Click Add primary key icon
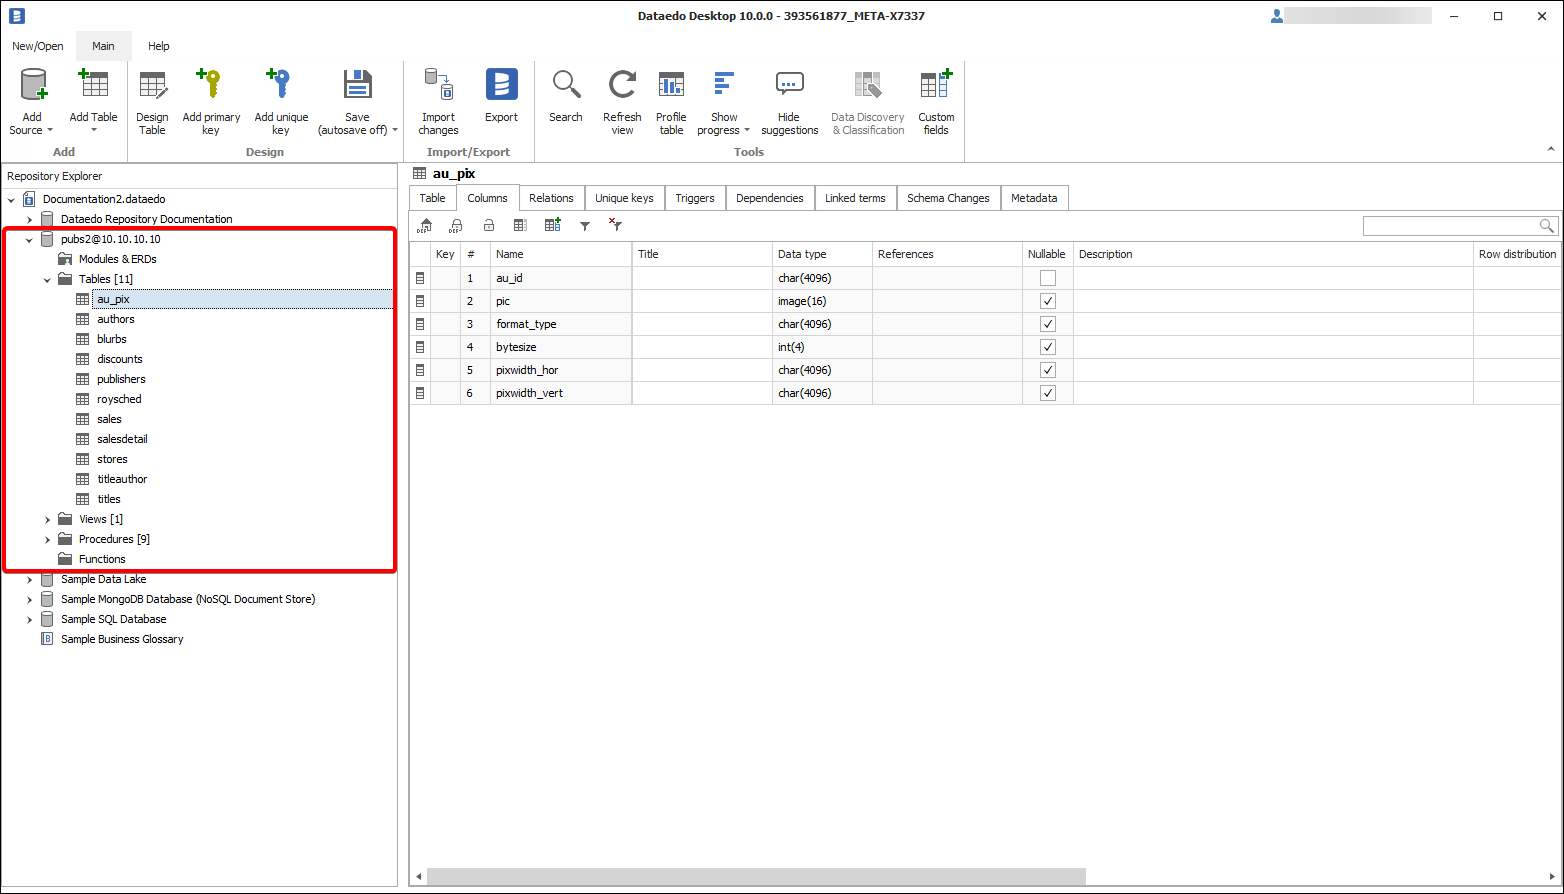Viewport: 1564px width, 894px height. tap(210, 86)
